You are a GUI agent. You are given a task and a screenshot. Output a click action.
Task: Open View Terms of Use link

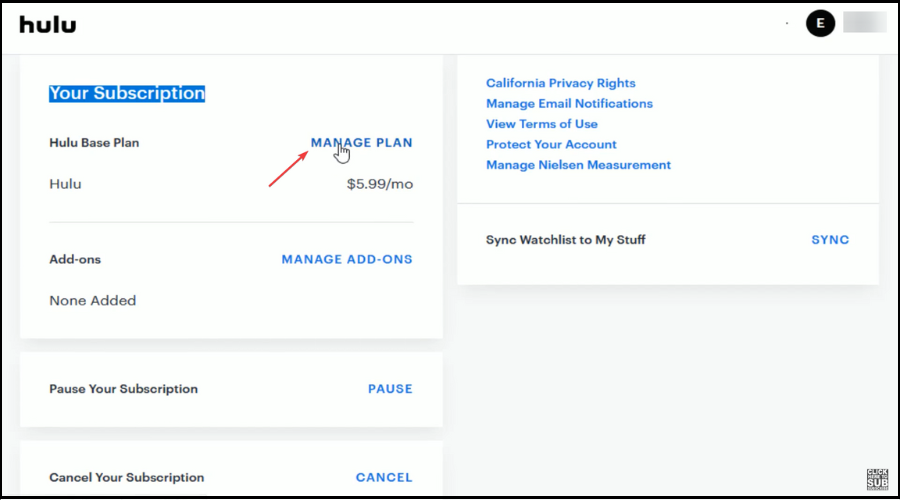542,124
